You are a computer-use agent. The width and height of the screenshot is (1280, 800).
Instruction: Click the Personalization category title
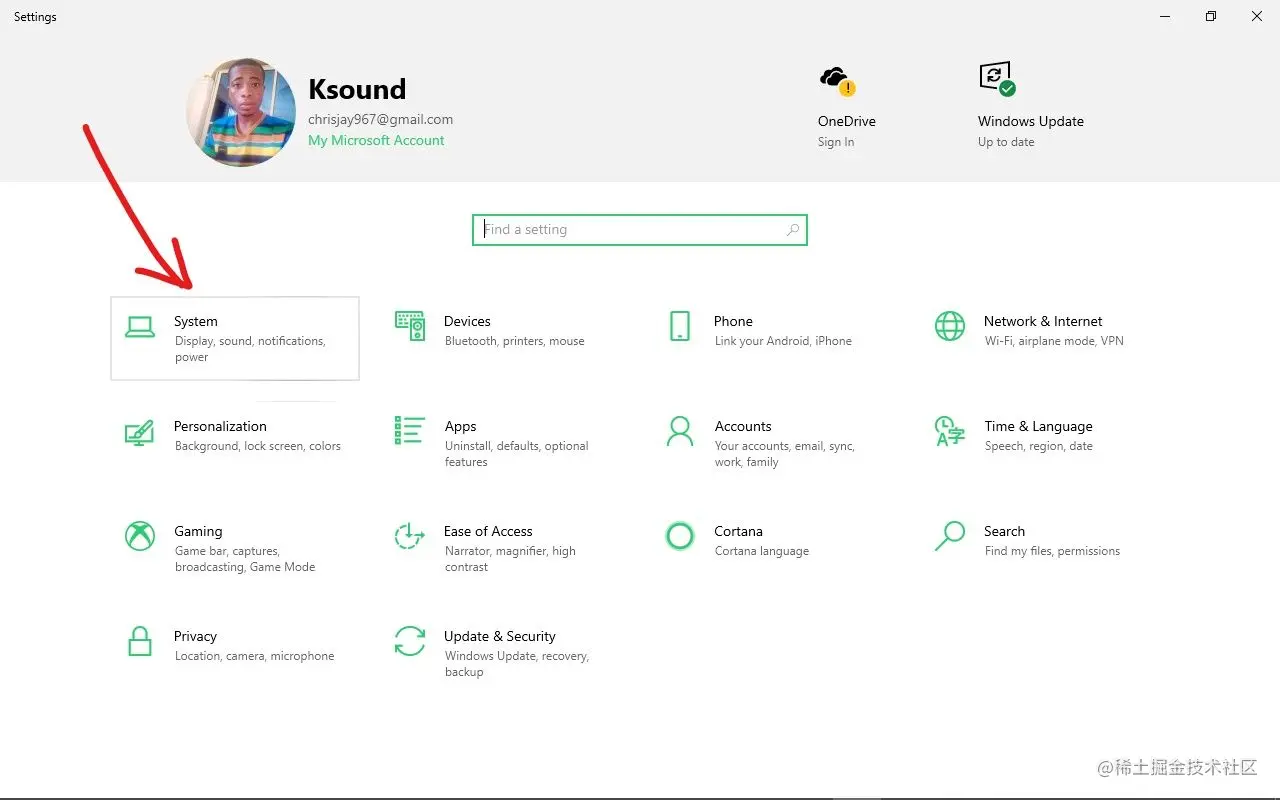point(220,426)
